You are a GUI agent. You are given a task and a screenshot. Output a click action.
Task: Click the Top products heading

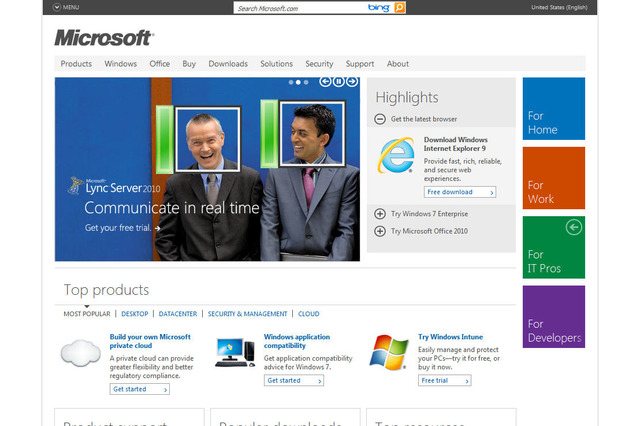click(x=107, y=290)
